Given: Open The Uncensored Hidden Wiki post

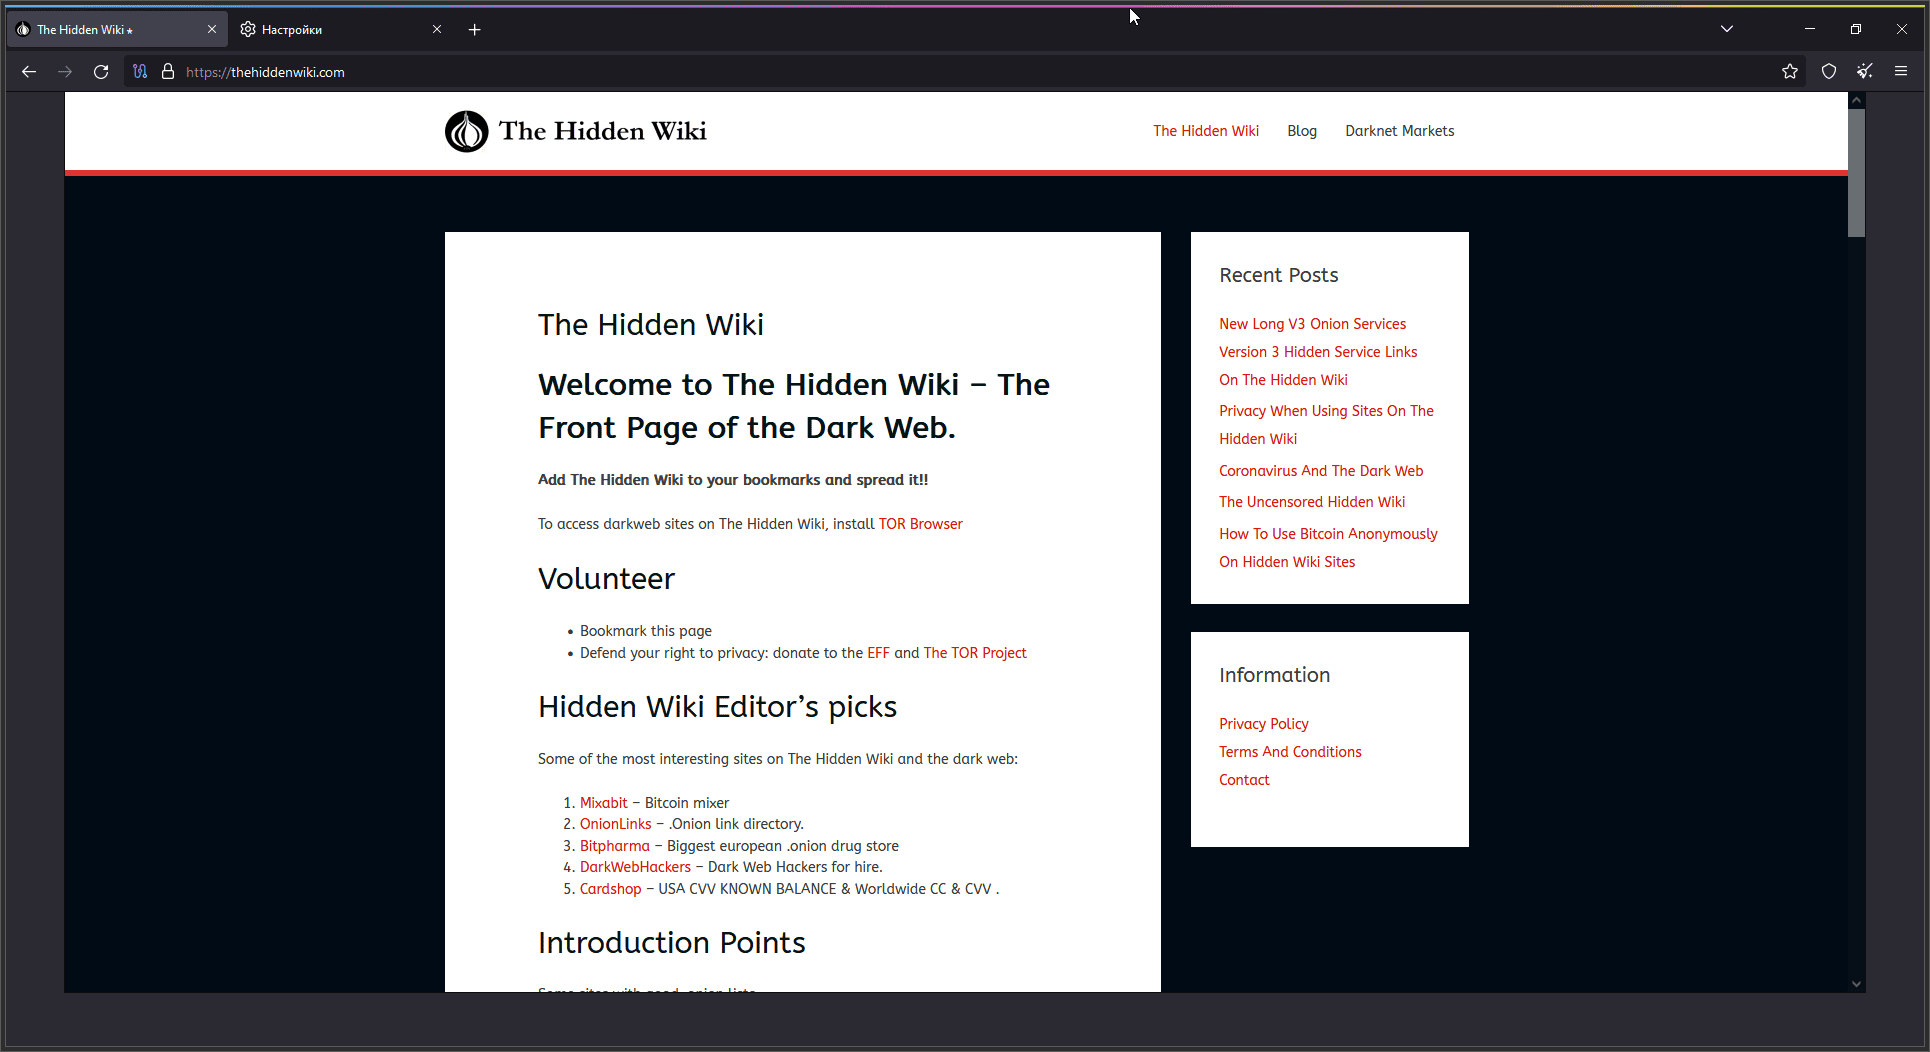Looking at the screenshot, I should click(x=1312, y=502).
